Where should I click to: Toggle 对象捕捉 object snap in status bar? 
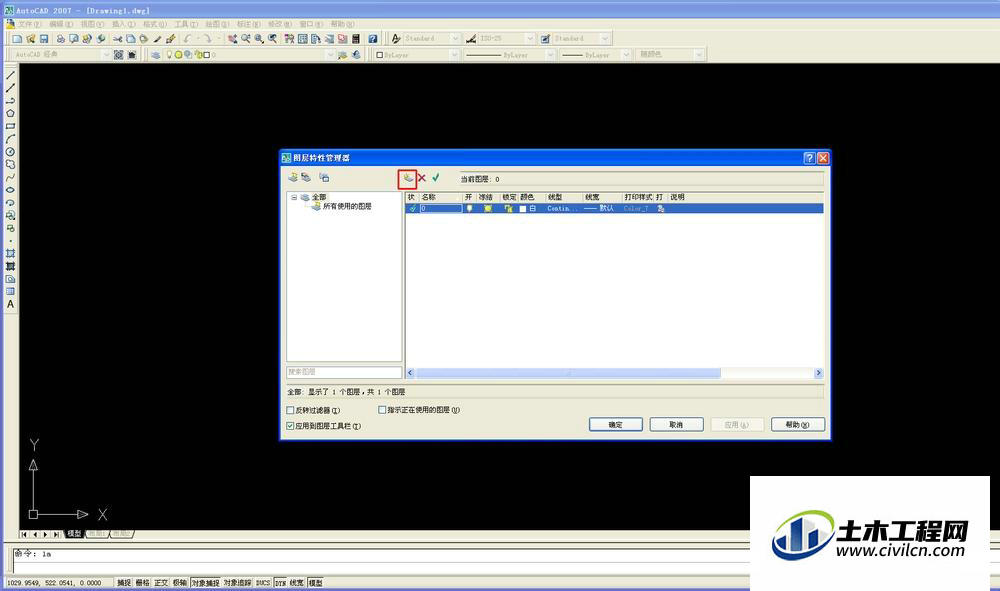tap(205, 583)
